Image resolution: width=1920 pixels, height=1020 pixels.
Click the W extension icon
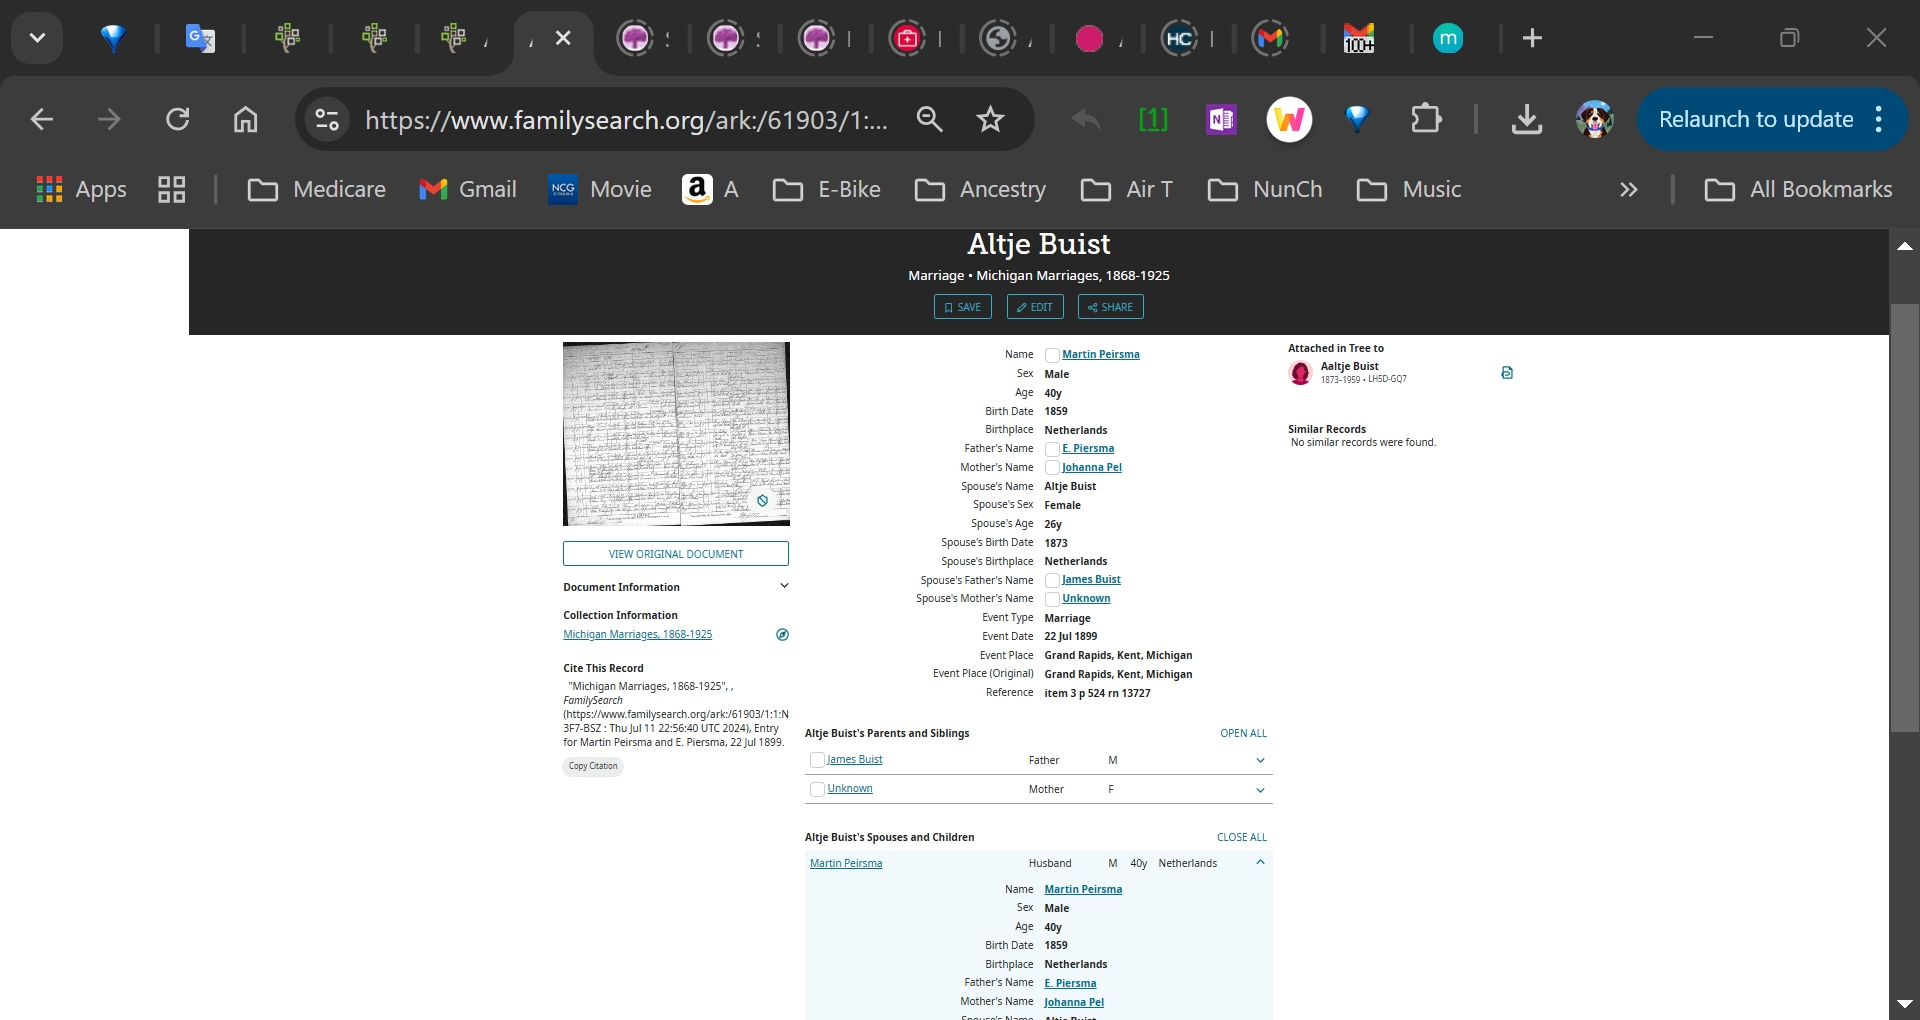click(1289, 120)
